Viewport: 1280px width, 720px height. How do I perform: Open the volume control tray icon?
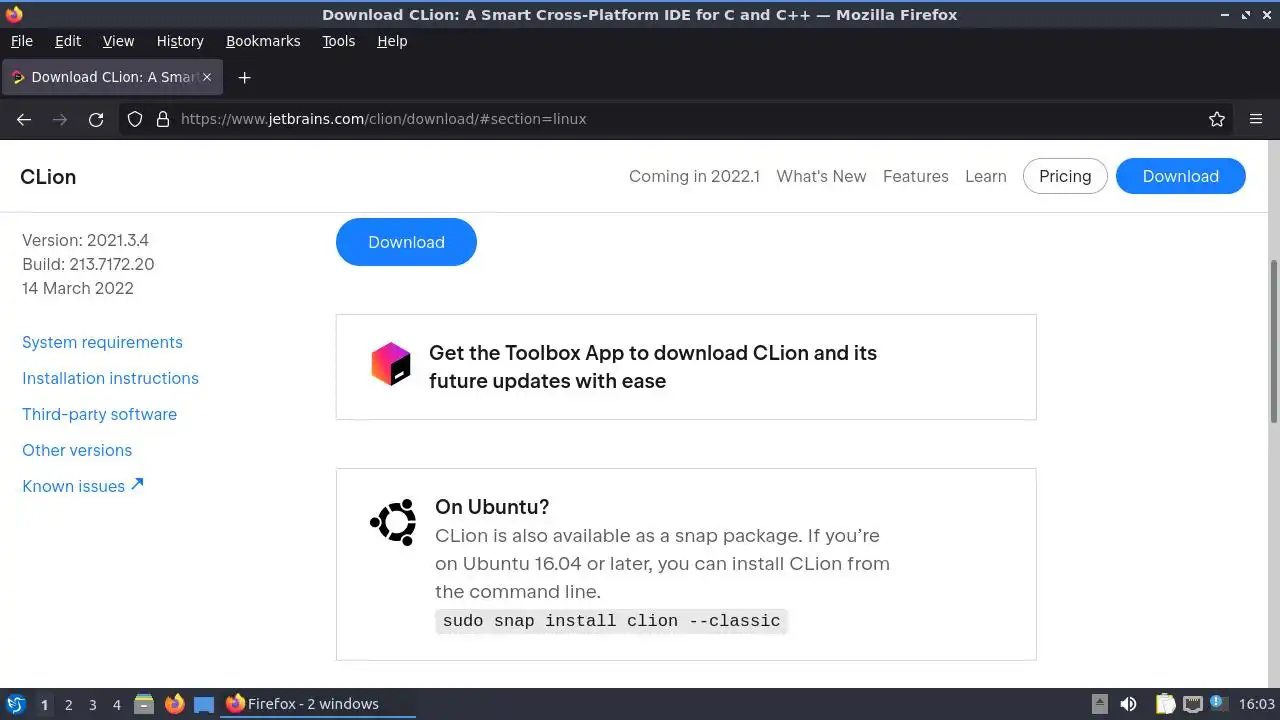pos(1129,704)
